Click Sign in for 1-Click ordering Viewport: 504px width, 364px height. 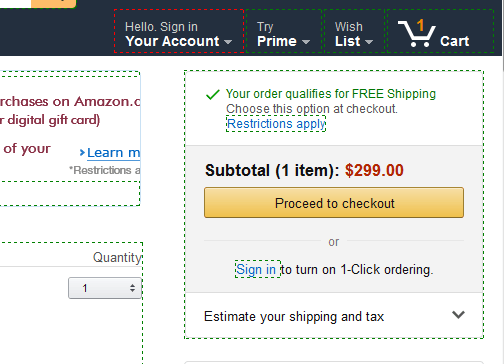click(x=258, y=269)
